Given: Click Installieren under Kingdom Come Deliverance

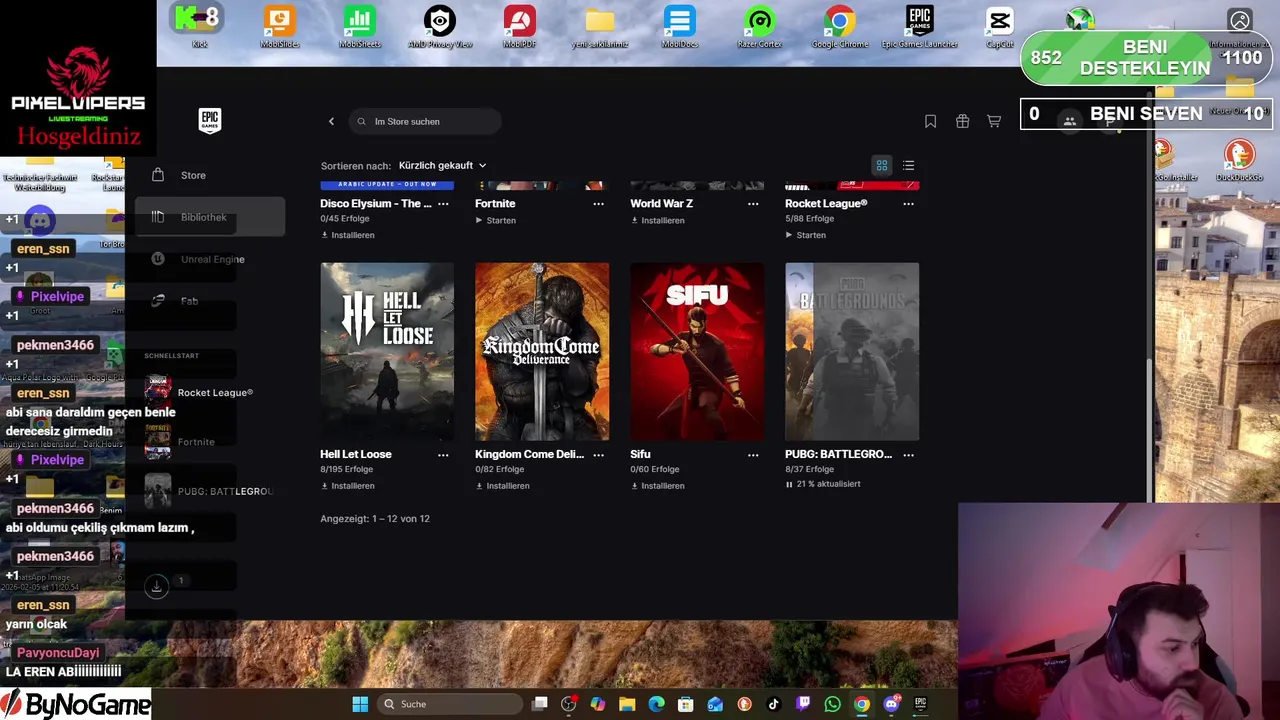Looking at the screenshot, I should (x=503, y=486).
